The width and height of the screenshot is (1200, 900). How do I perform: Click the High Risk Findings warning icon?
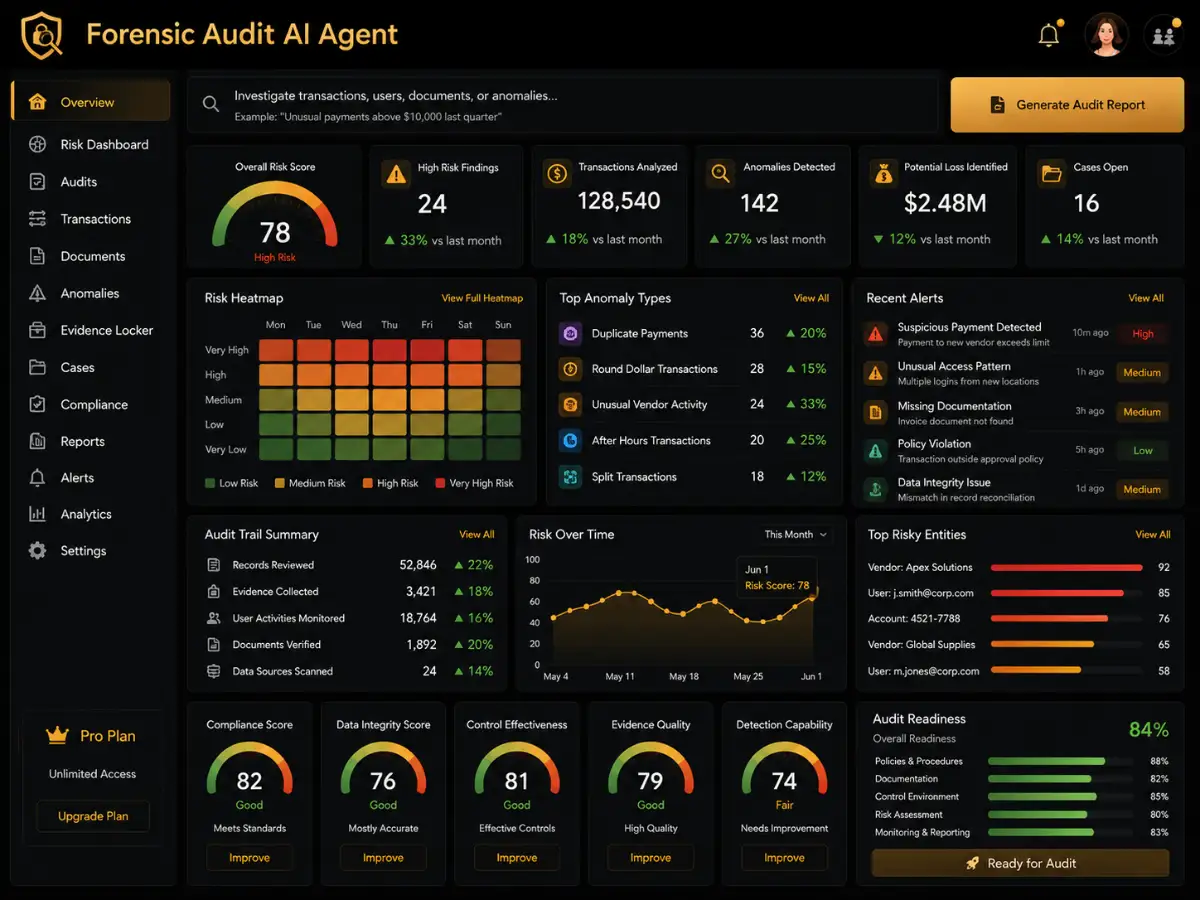395,173
